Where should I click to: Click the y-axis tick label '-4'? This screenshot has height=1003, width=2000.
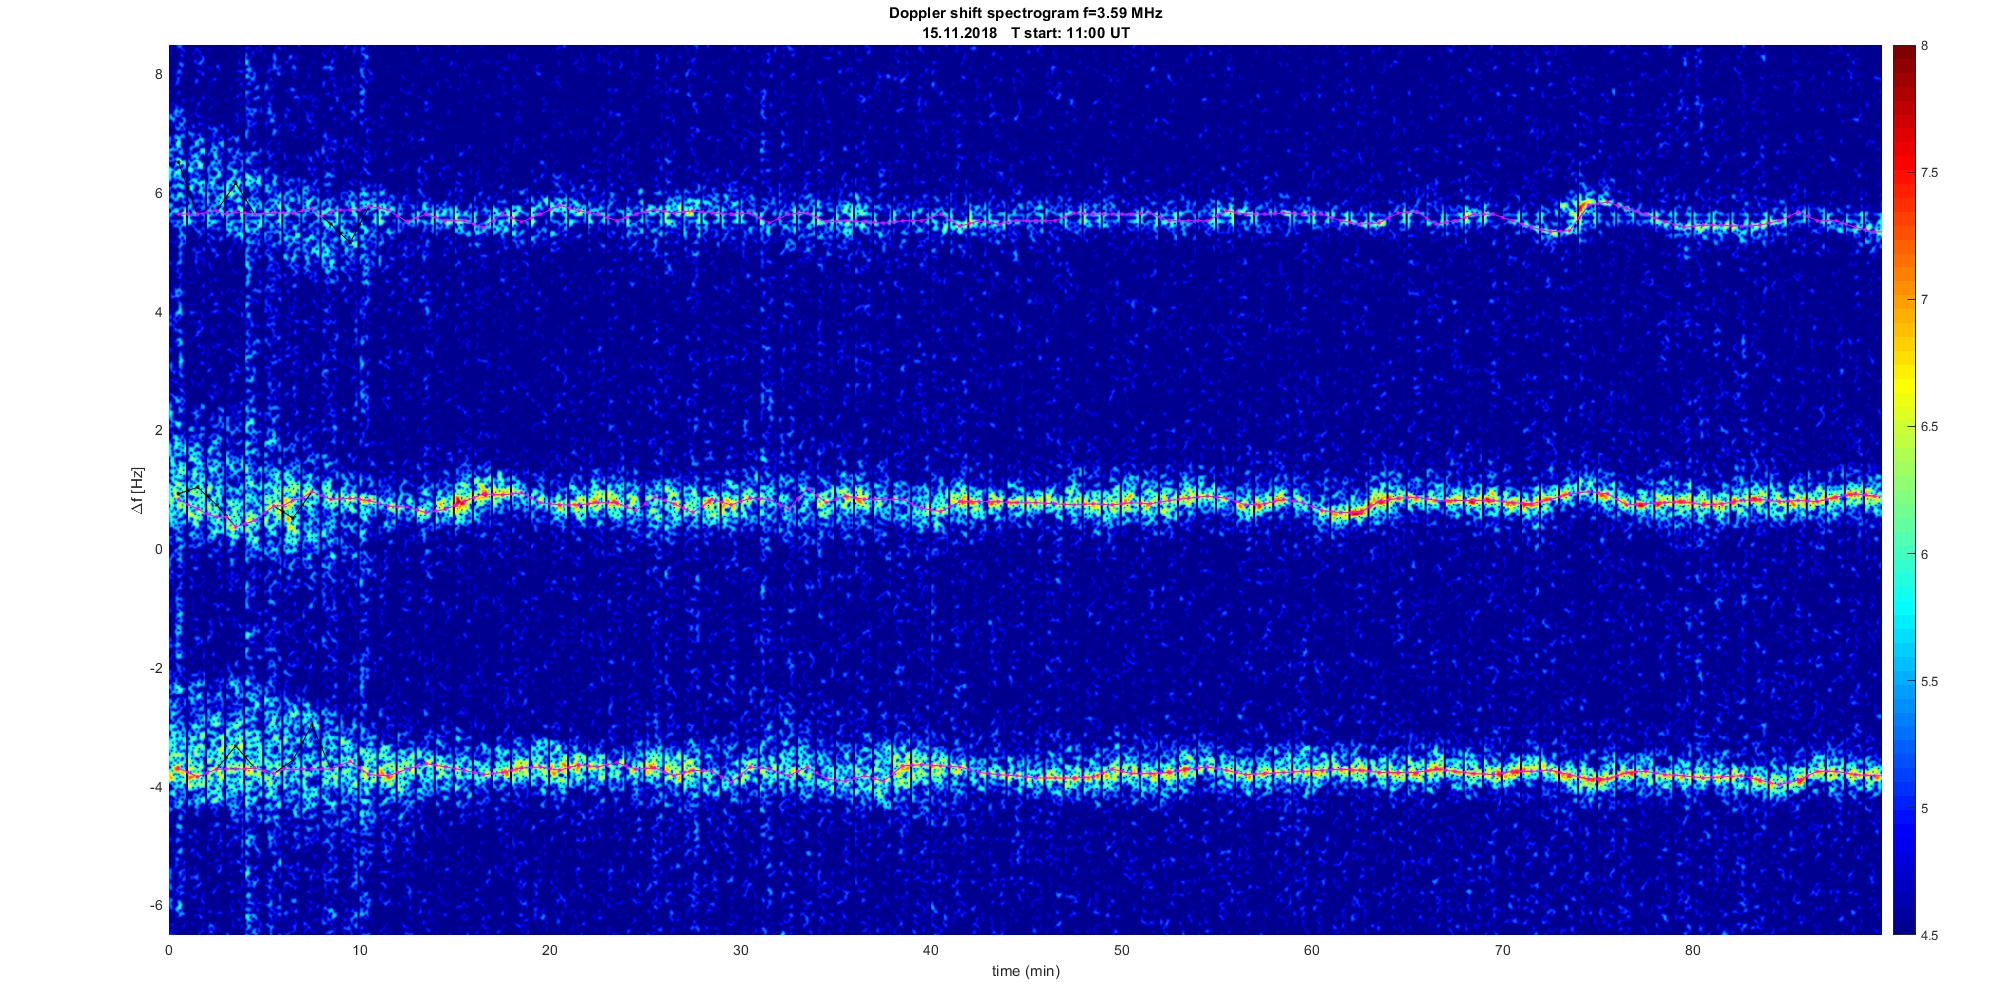[156, 787]
